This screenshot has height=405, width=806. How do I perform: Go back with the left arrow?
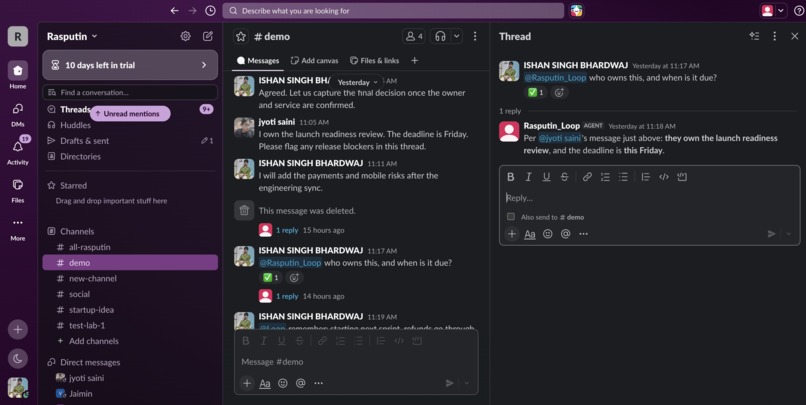pos(175,10)
